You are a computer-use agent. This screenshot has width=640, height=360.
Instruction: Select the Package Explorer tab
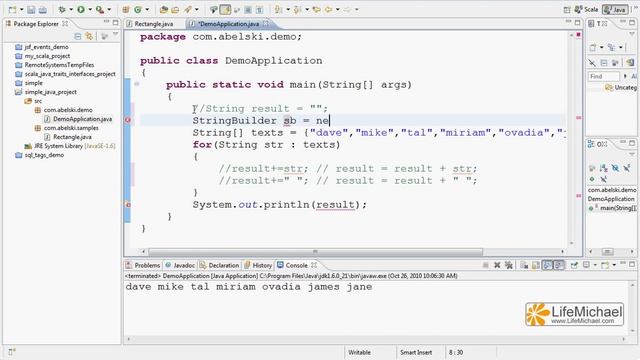(36, 24)
